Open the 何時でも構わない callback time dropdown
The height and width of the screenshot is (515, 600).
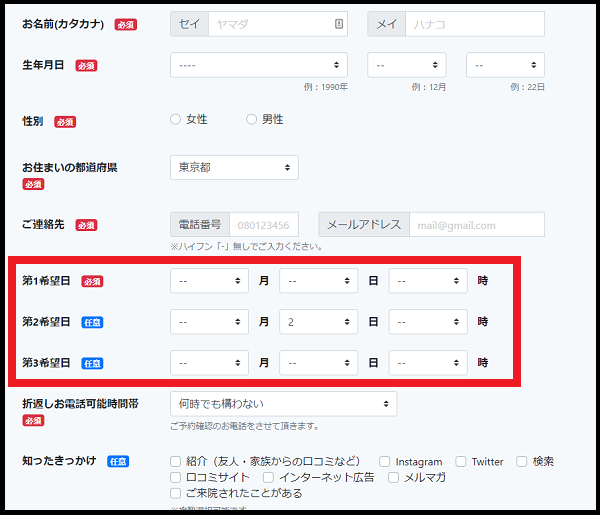click(x=284, y=404)
